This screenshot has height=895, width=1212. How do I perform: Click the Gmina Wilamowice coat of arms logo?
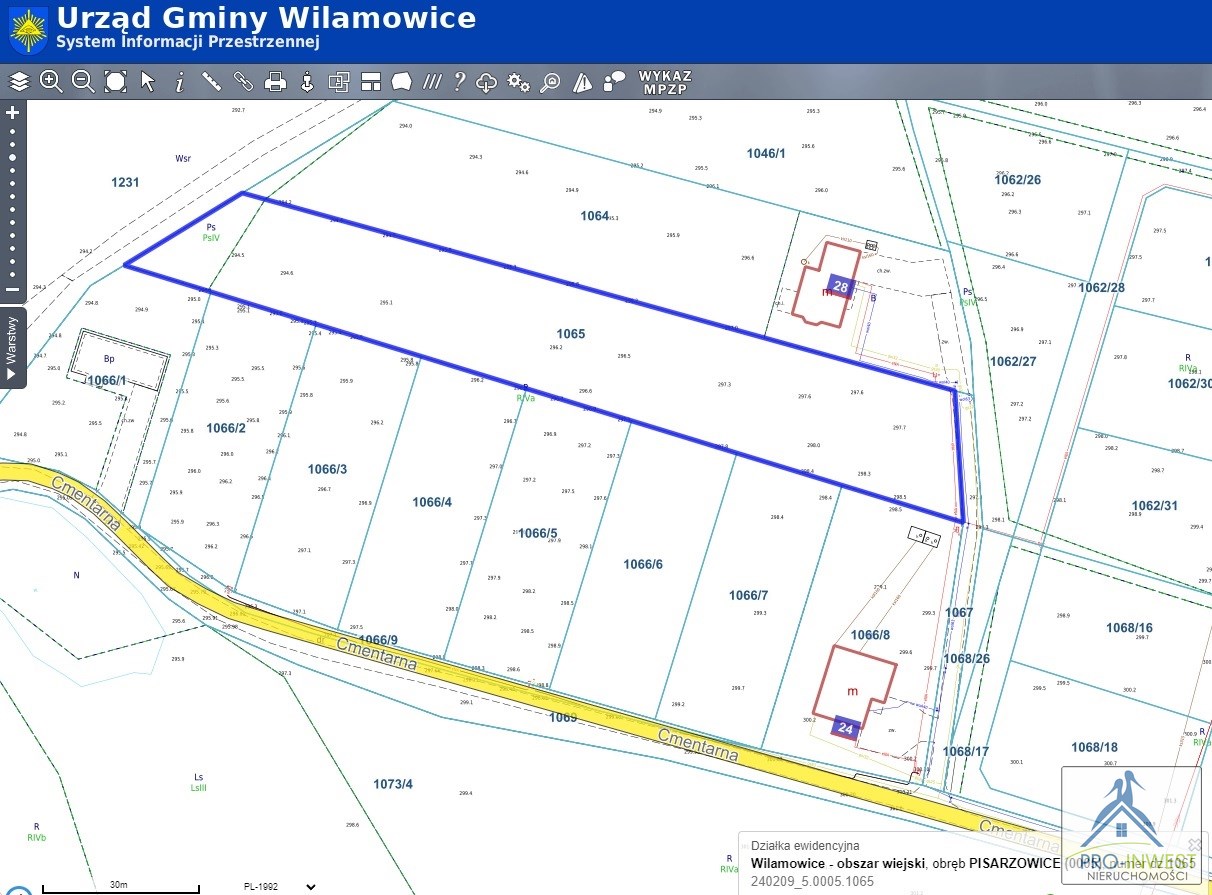(x=28, y=31)
